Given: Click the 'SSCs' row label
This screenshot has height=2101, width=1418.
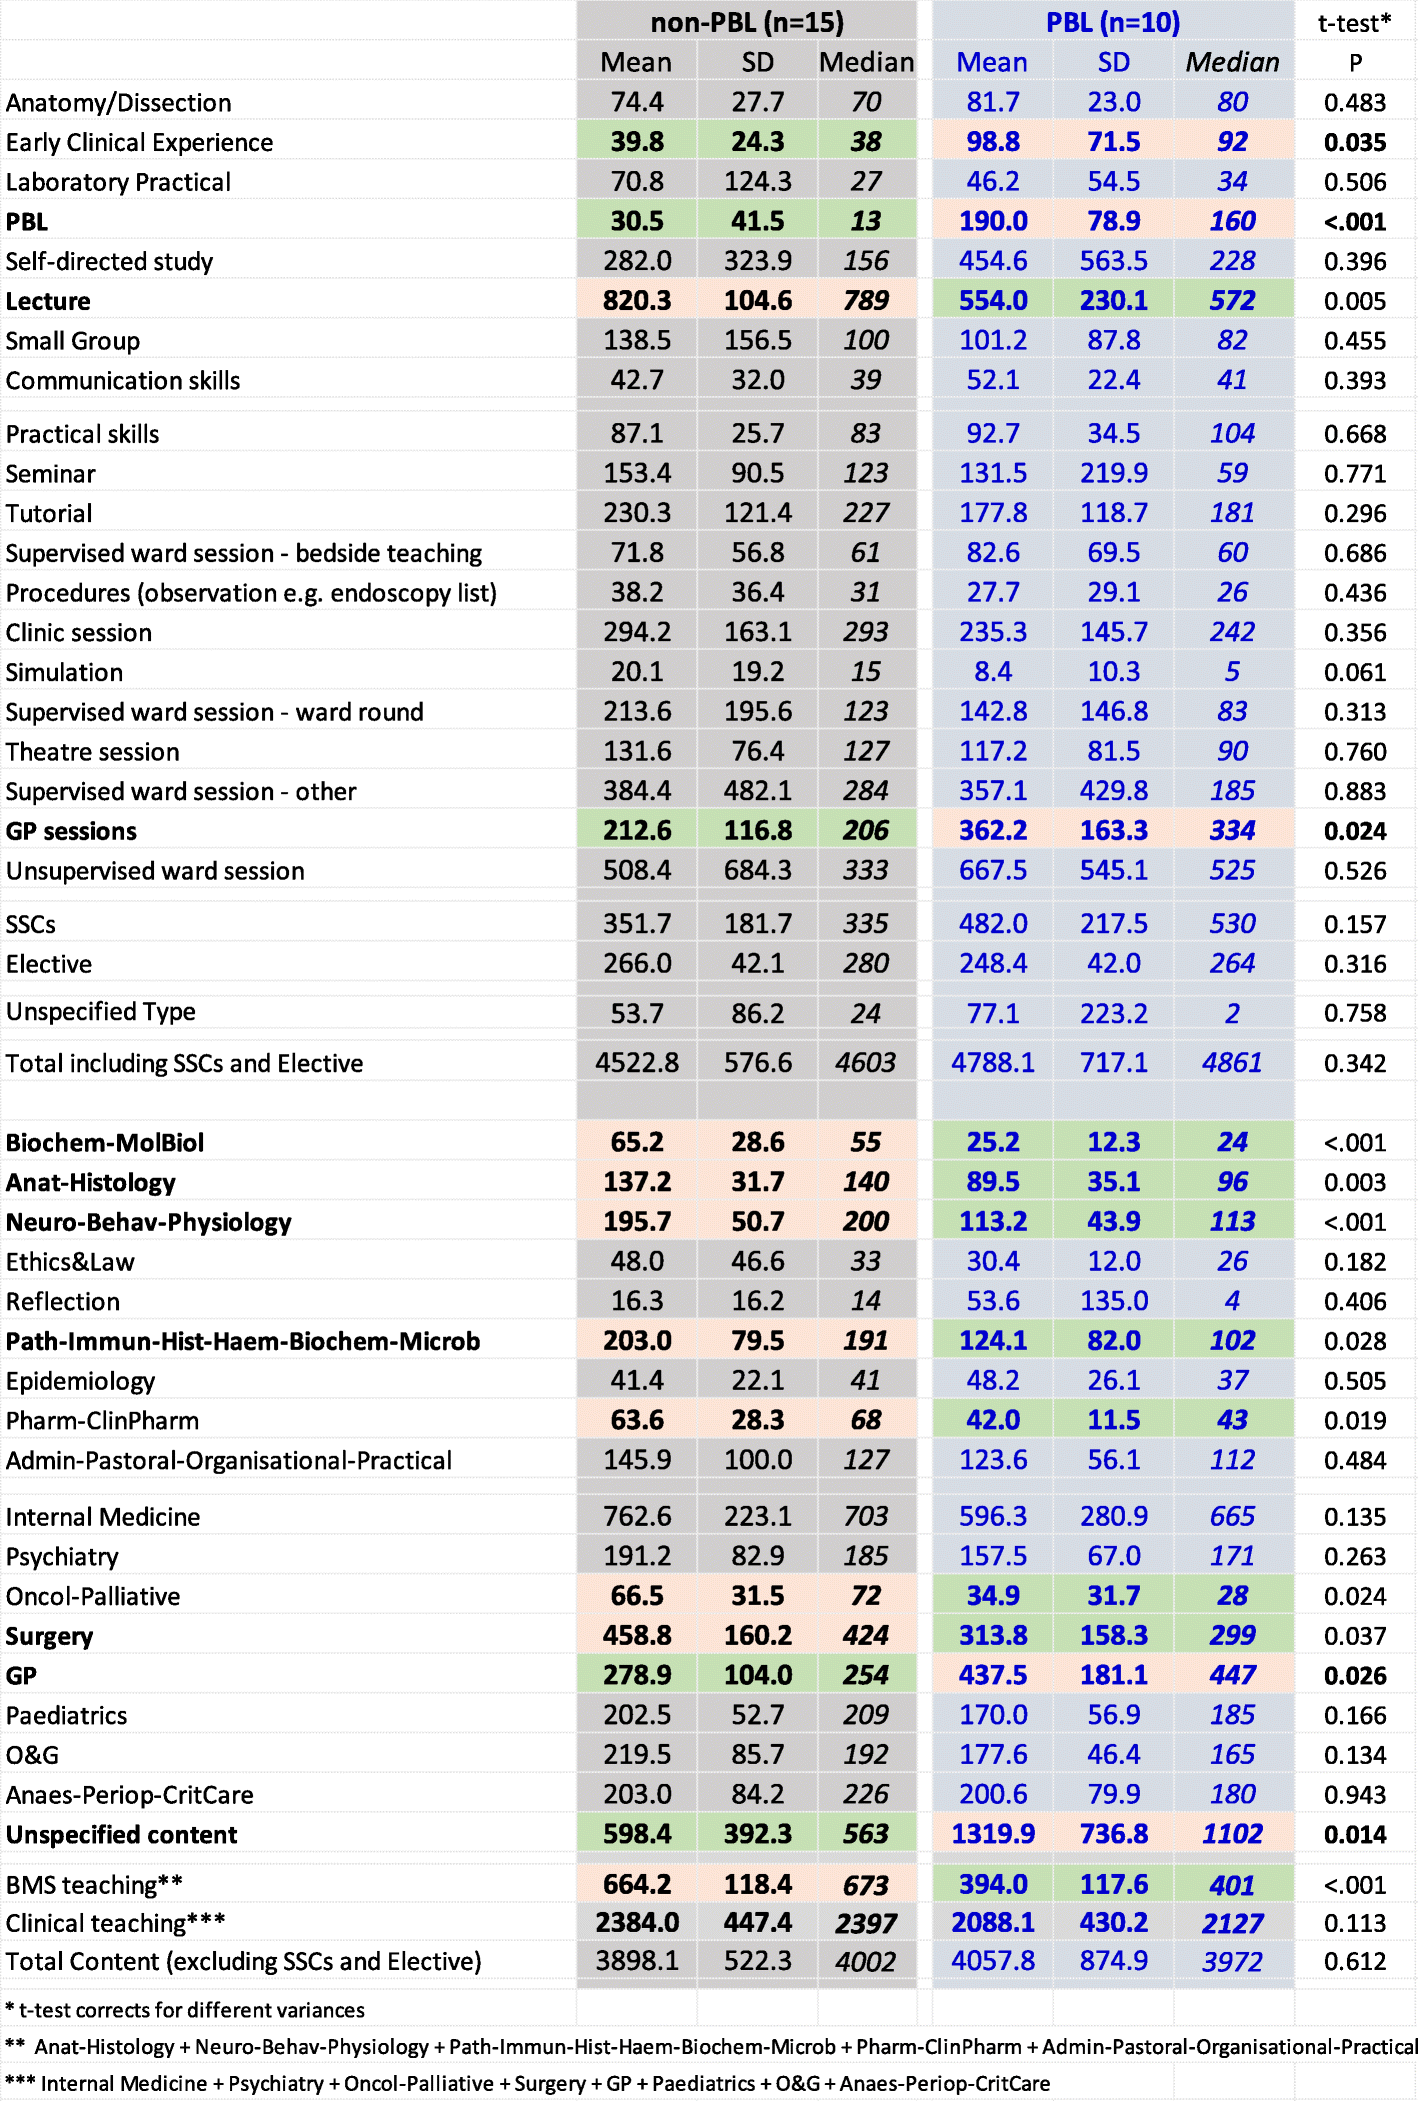Looking at the screenshot, I should 30,925.
